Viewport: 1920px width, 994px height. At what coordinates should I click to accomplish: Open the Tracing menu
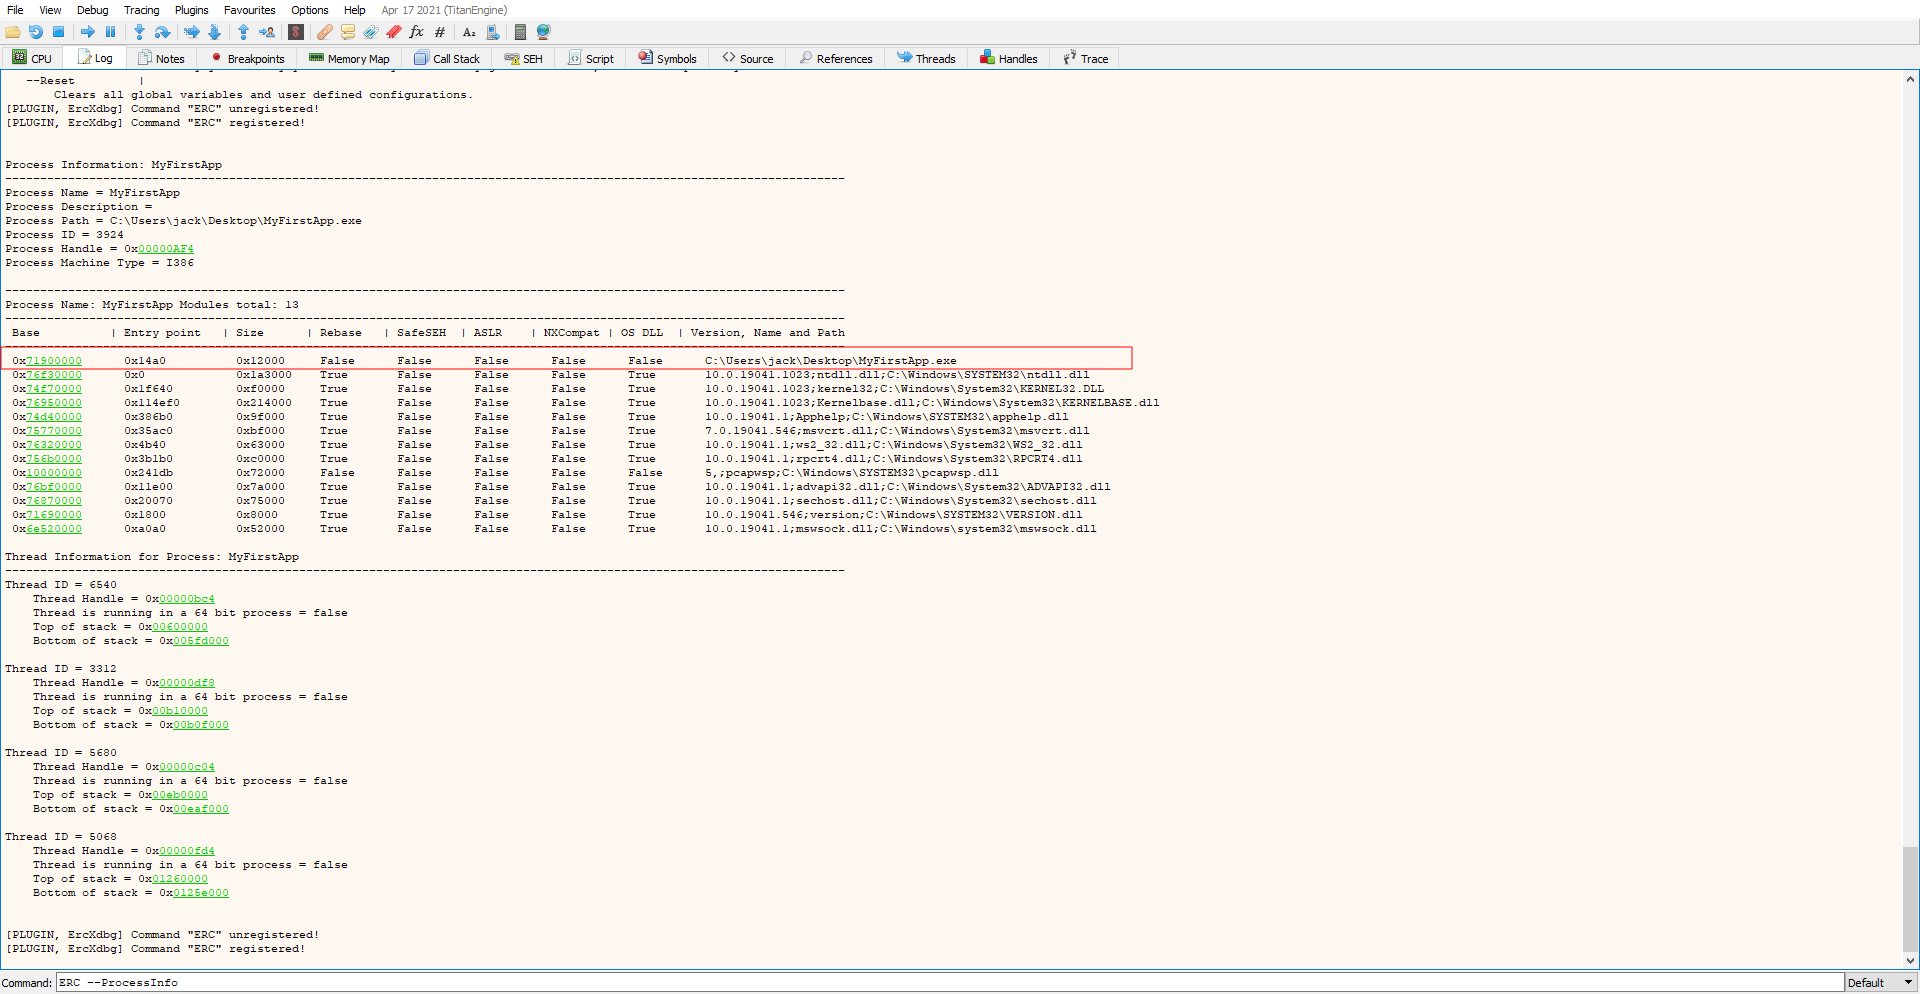[141, 10]
